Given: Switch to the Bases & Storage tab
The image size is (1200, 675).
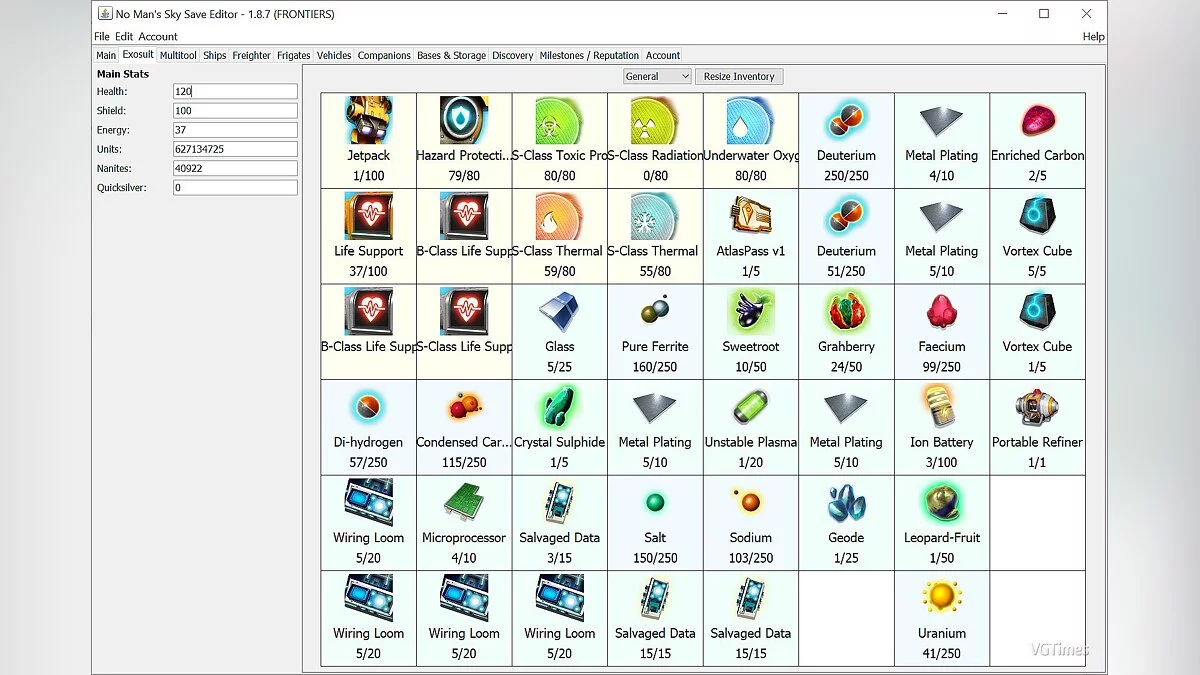Looking at the screenshot, I should pyautogui.click(x=452, y=56).
